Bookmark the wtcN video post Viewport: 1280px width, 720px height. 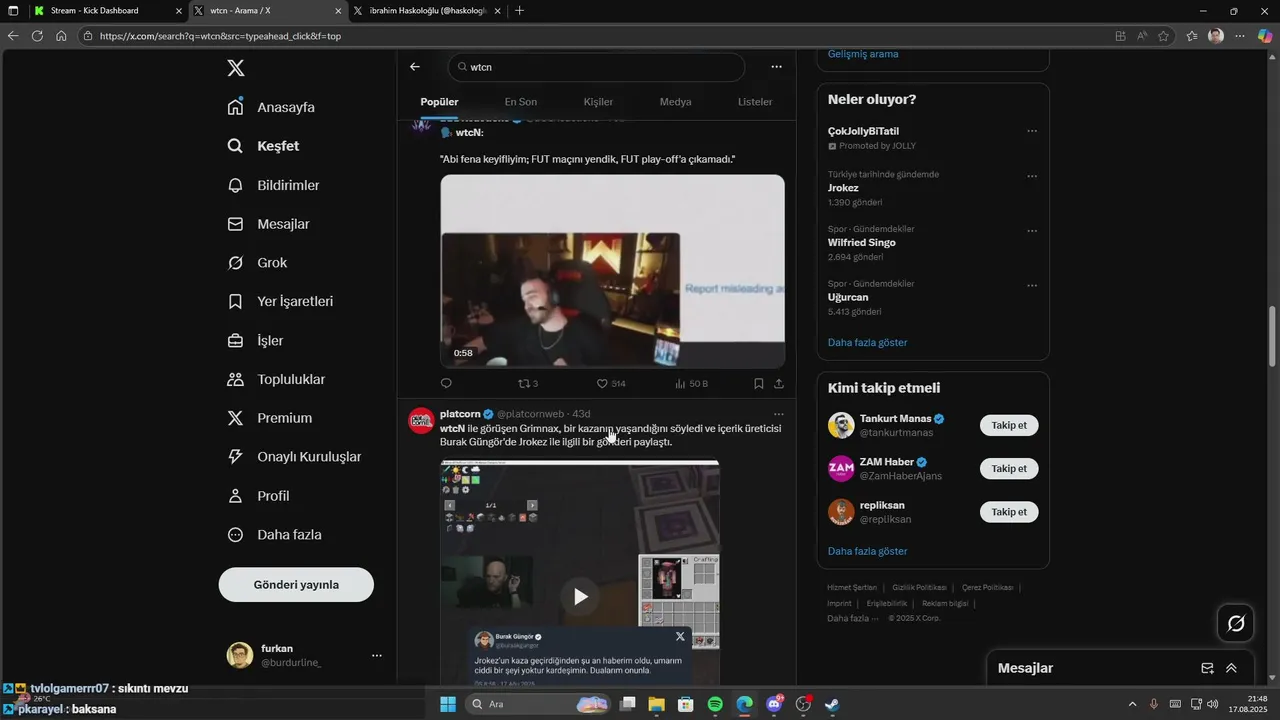(x=759, y=383)
